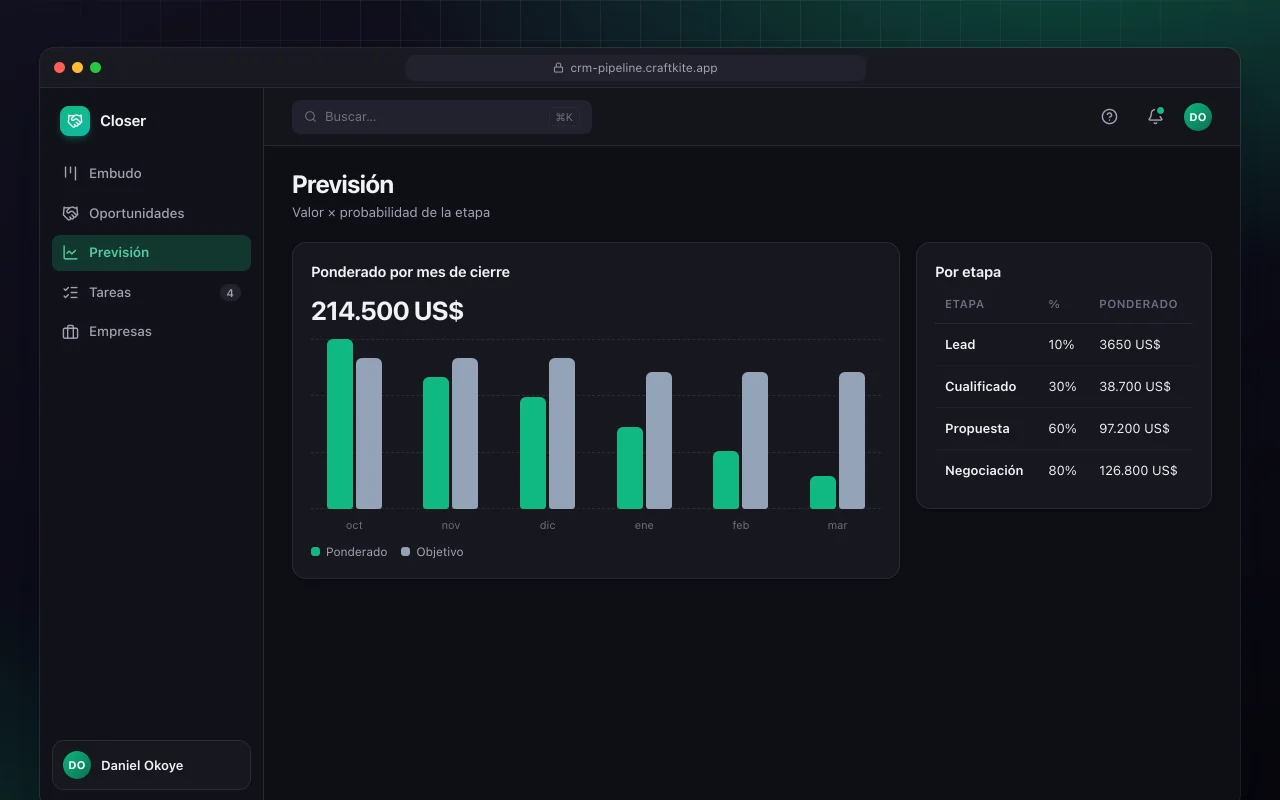Focus the Buscar search field
Viewport: 1280px width, 800px height.
pos(442,117)
